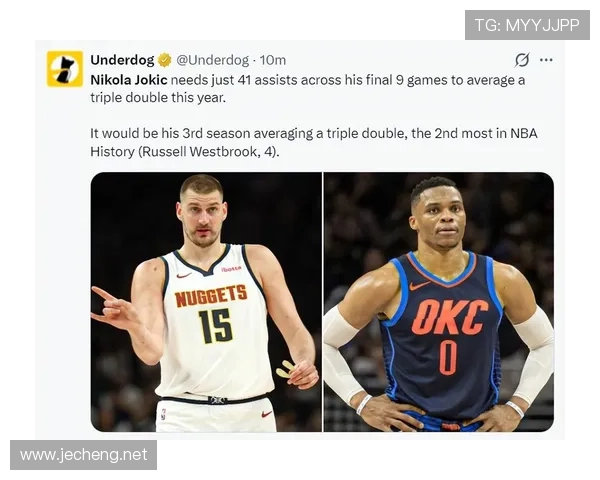Open the OKC player photo

(x=439, y=302)
